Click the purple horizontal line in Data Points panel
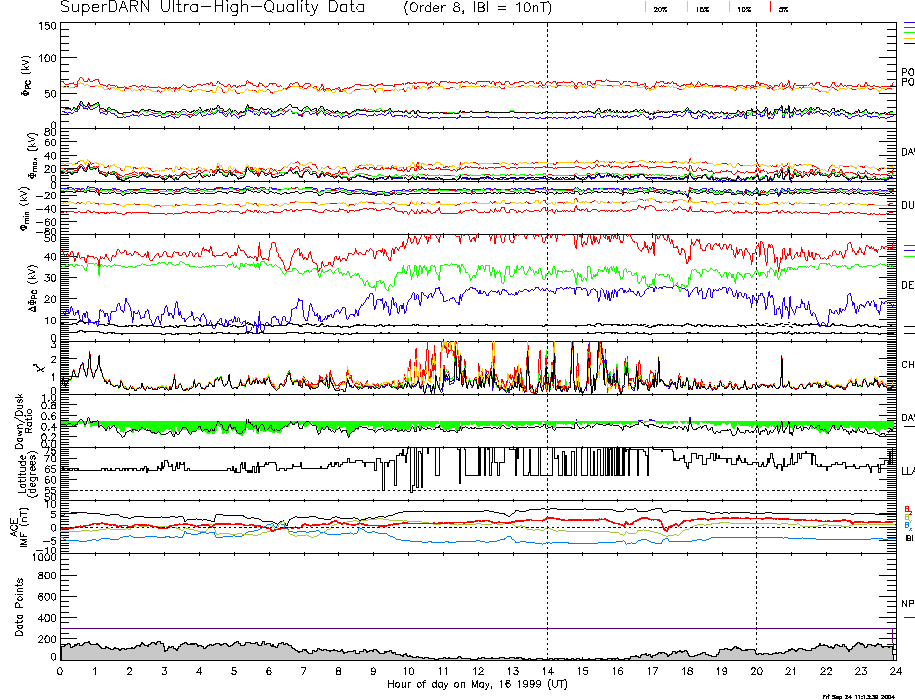The image size is (915, 700). pyautogui.click(x=400, y=629)
